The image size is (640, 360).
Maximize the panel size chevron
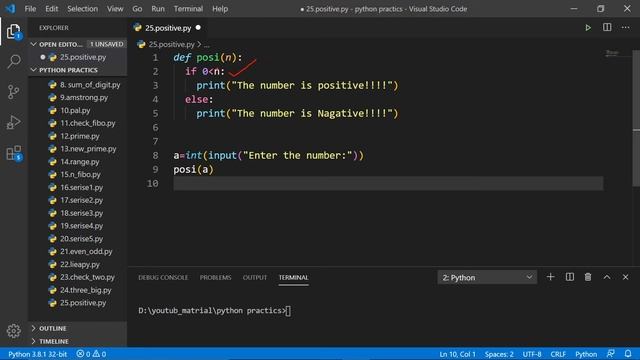pos(607,277)
